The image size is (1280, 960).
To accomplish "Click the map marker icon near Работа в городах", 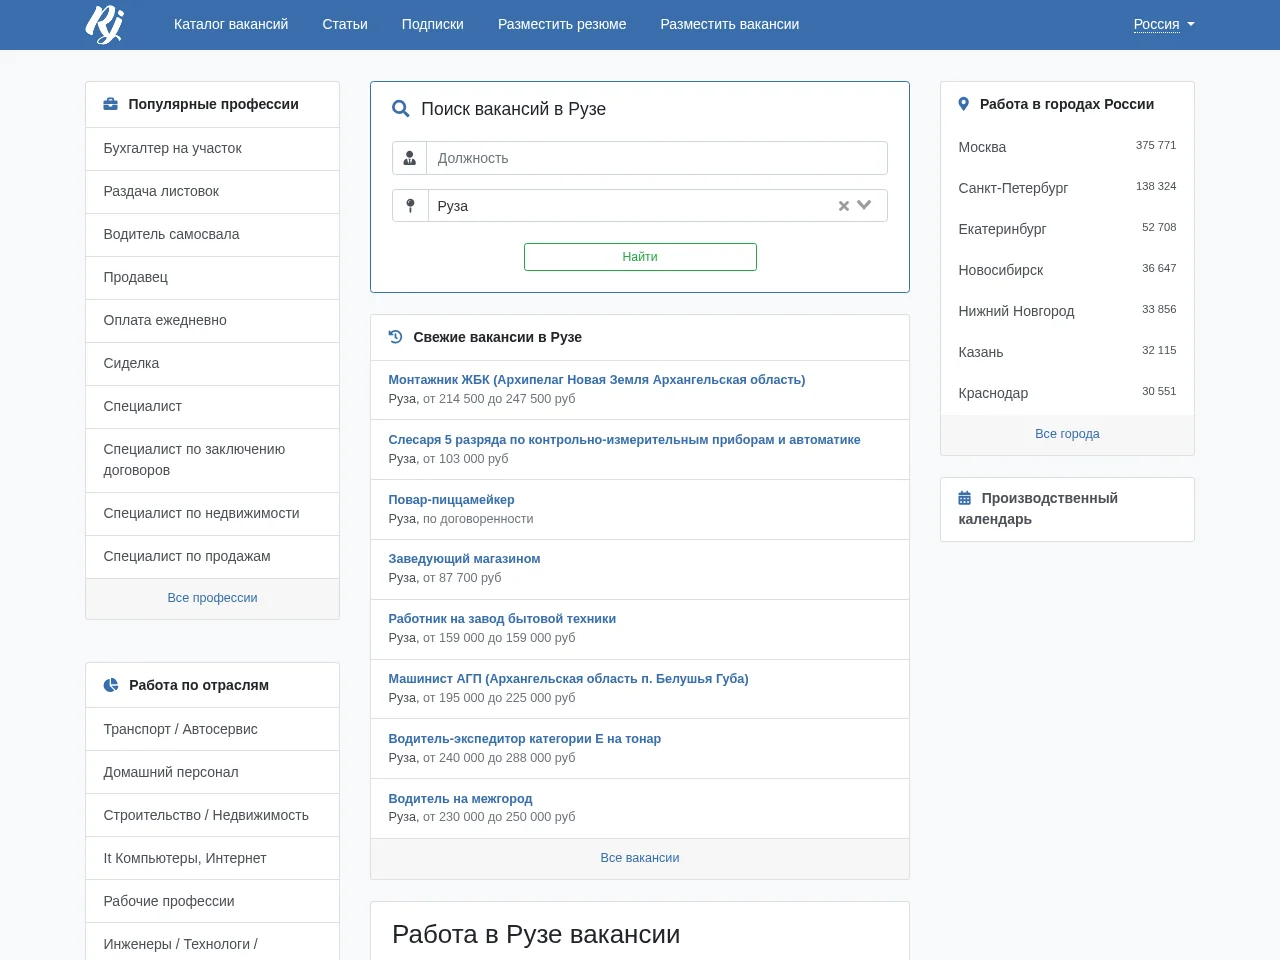I will pyautogui.click(x=964, y=104).
